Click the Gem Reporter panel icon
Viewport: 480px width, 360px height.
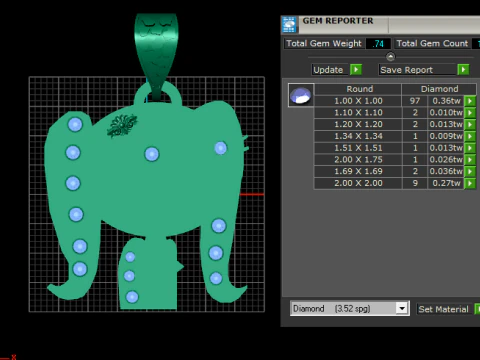289,24
